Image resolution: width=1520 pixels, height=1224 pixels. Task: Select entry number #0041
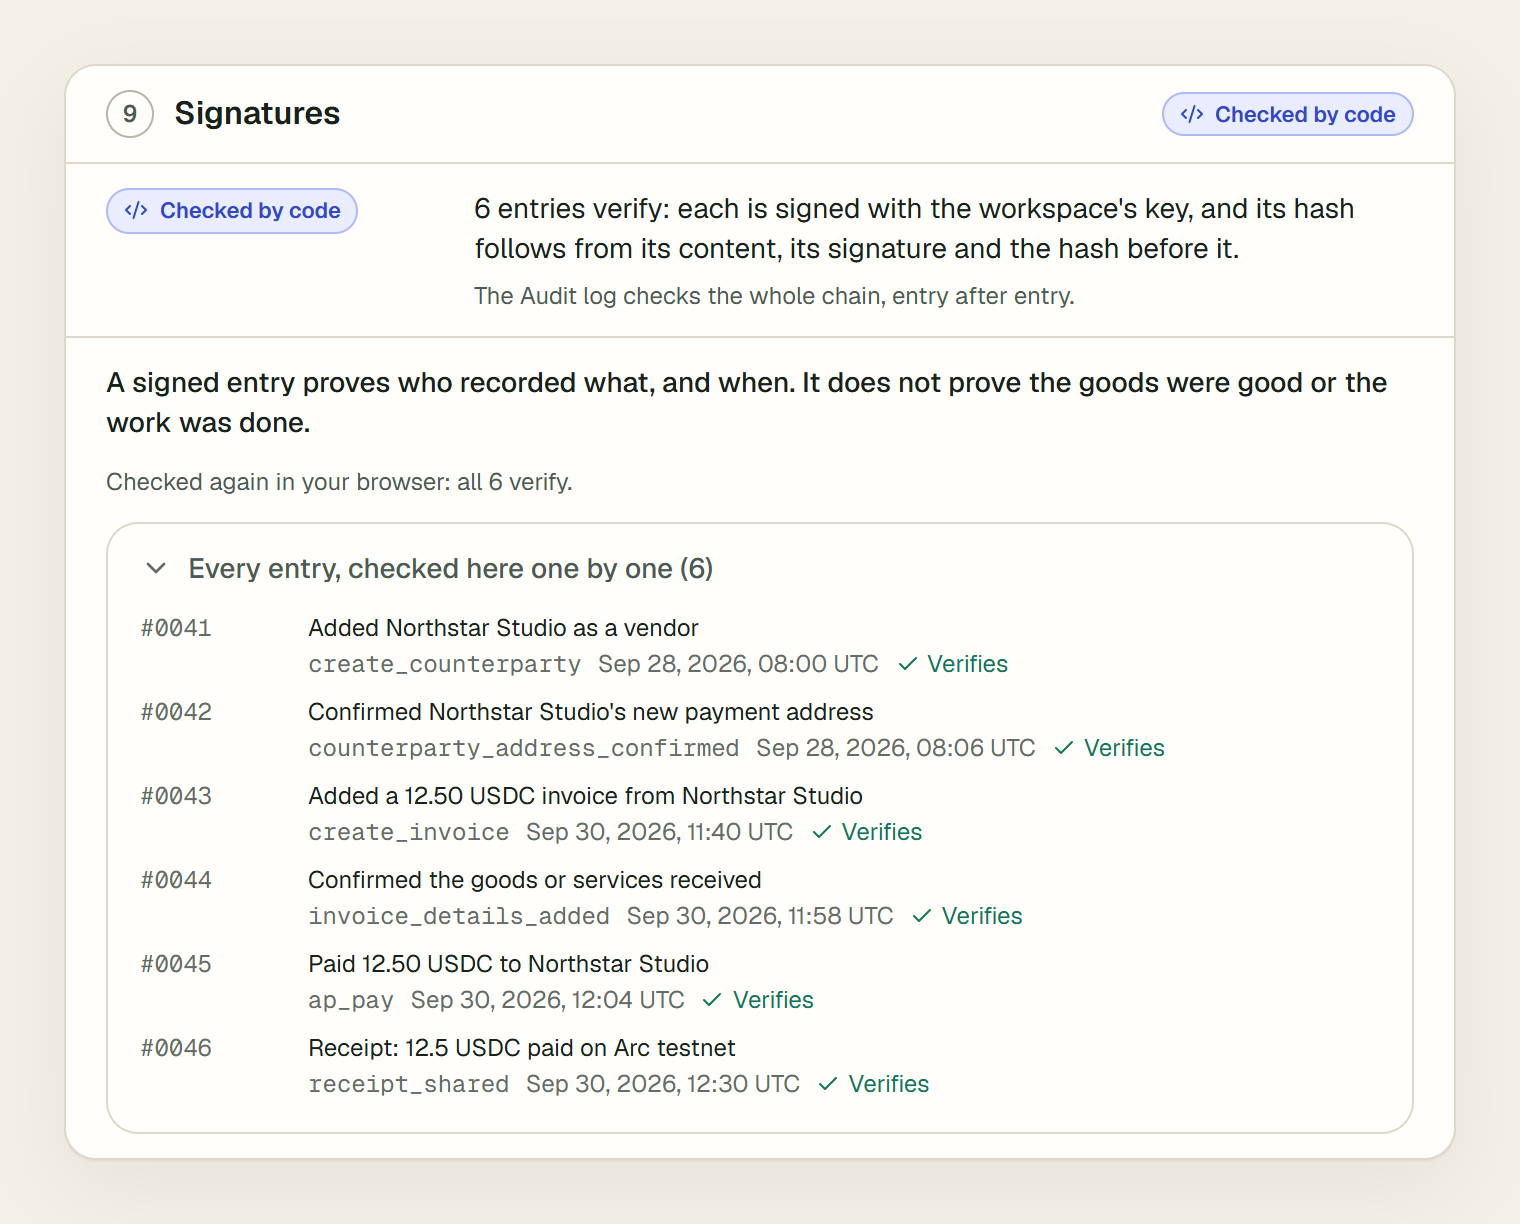(176, 628)
